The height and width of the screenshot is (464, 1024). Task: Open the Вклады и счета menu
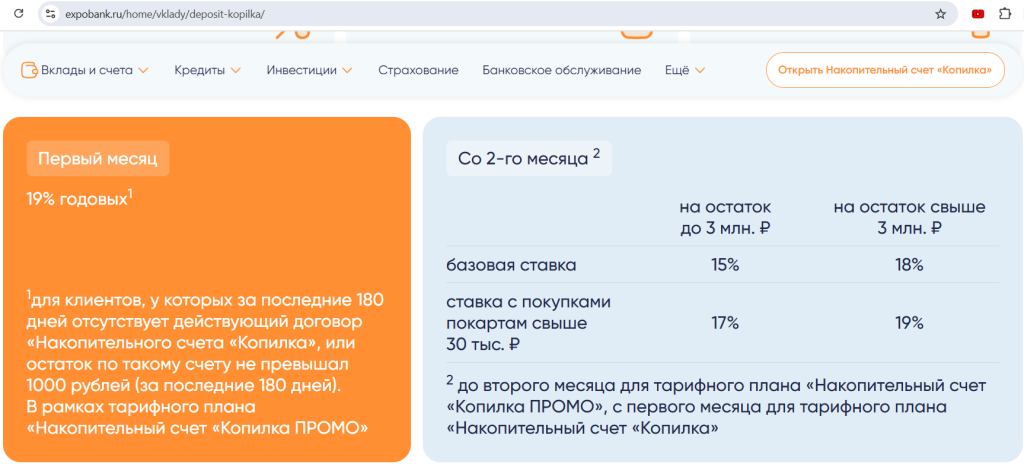click(x=87, y=70)
